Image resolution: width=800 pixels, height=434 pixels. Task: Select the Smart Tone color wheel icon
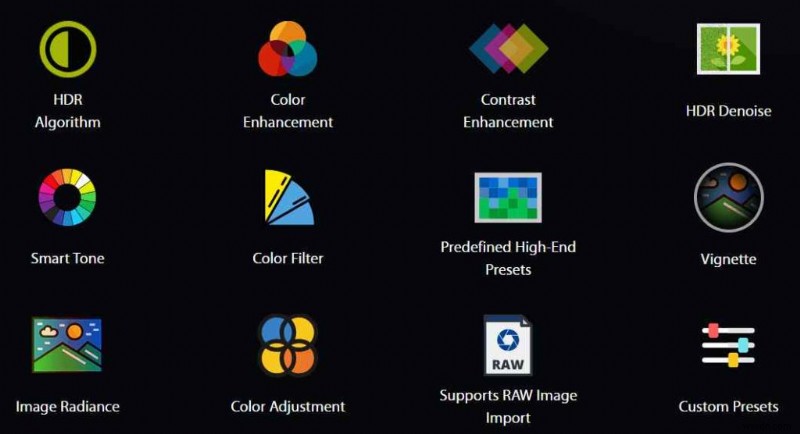coord(67,197)
